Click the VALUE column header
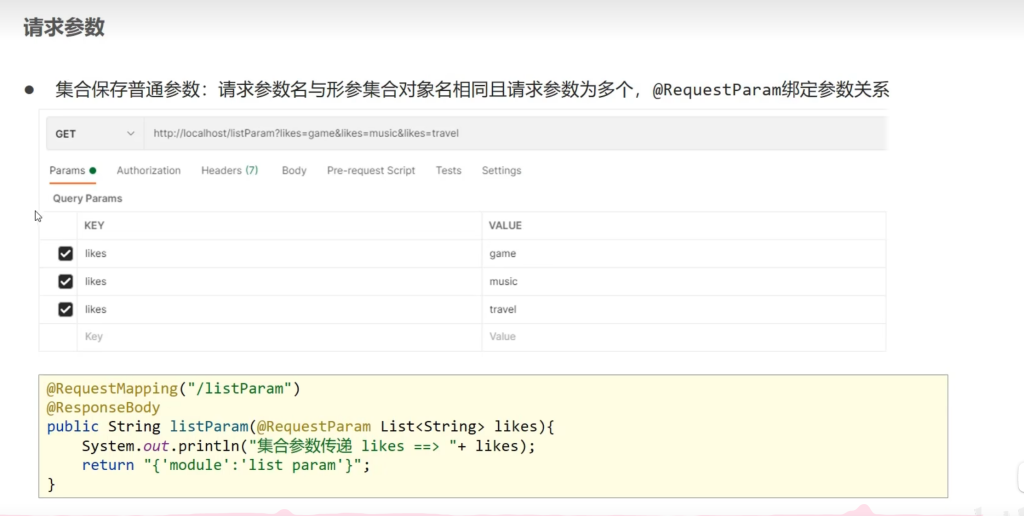 point(505,226)
